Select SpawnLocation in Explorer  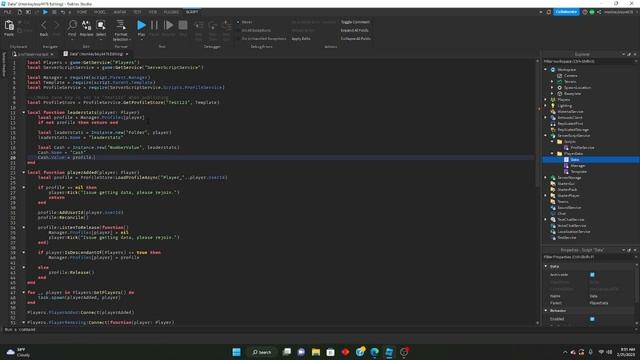(577, 88)
